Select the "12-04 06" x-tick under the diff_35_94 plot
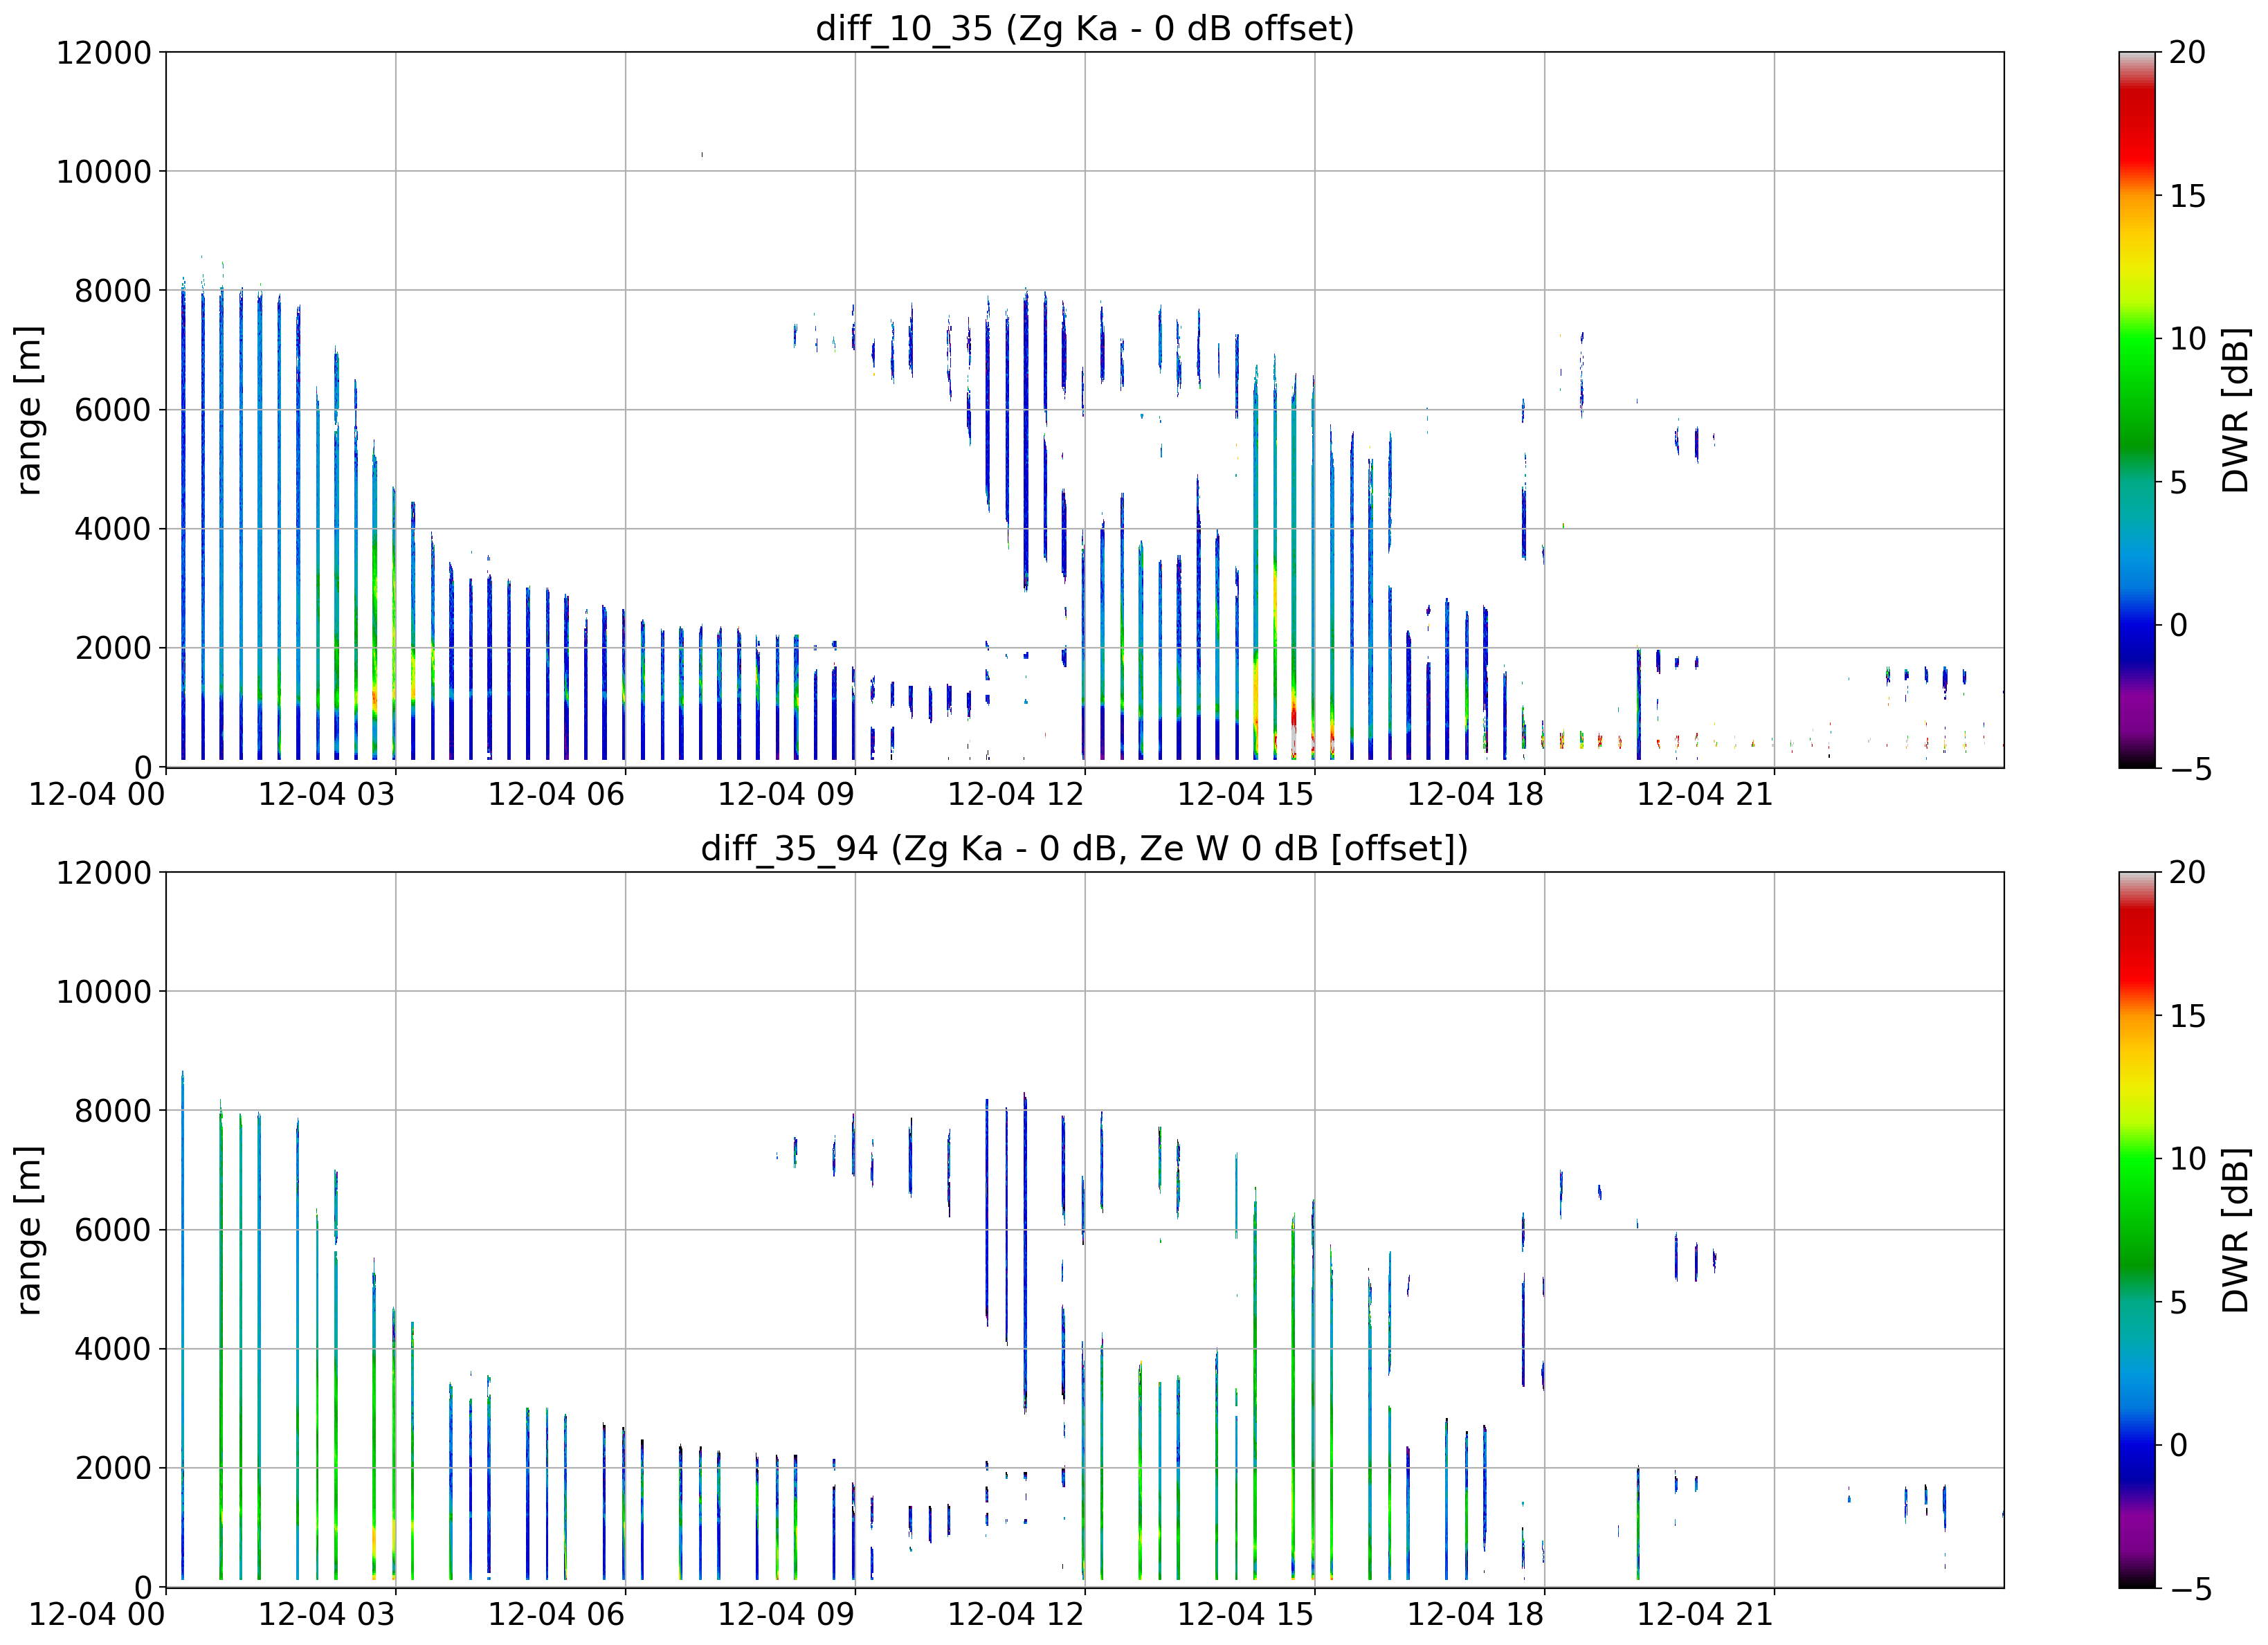 click(x=556, y=1615)
